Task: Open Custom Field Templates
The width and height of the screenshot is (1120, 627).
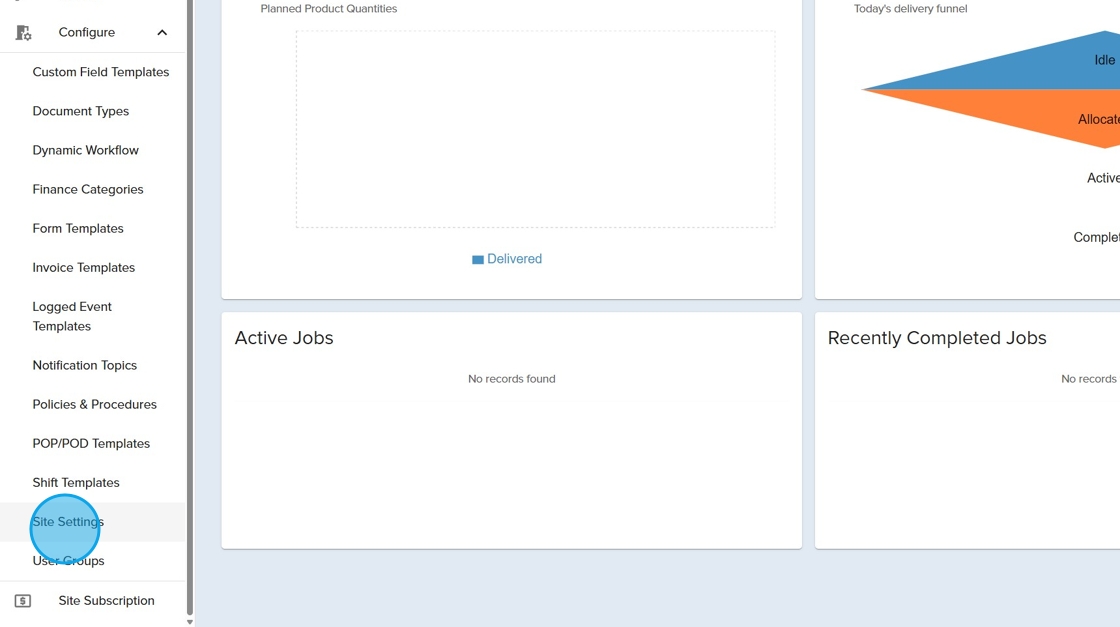Action: [x=100, y=72]
